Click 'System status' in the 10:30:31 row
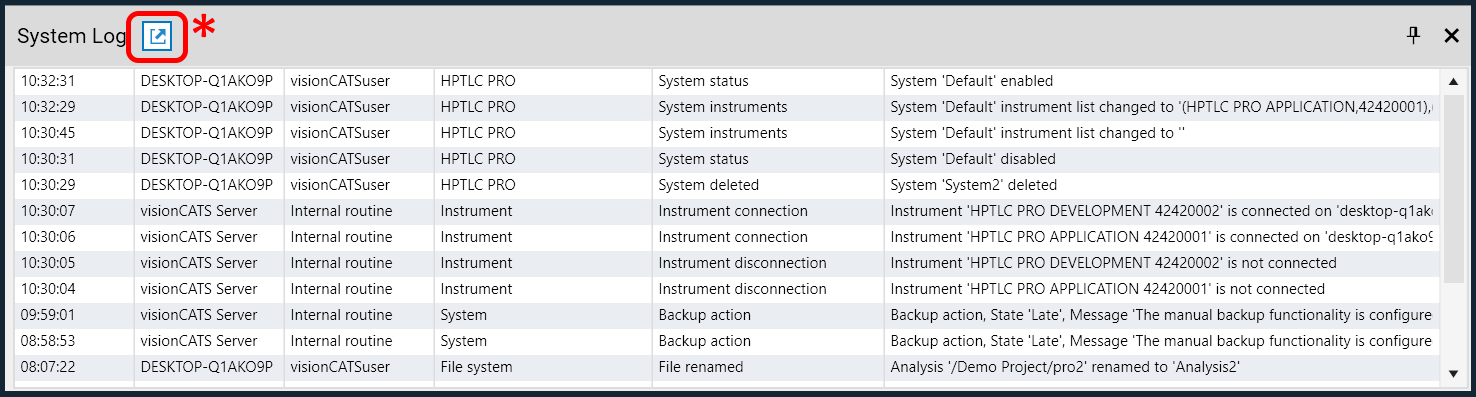This screenshot has height=397, width=1476. 703,159
